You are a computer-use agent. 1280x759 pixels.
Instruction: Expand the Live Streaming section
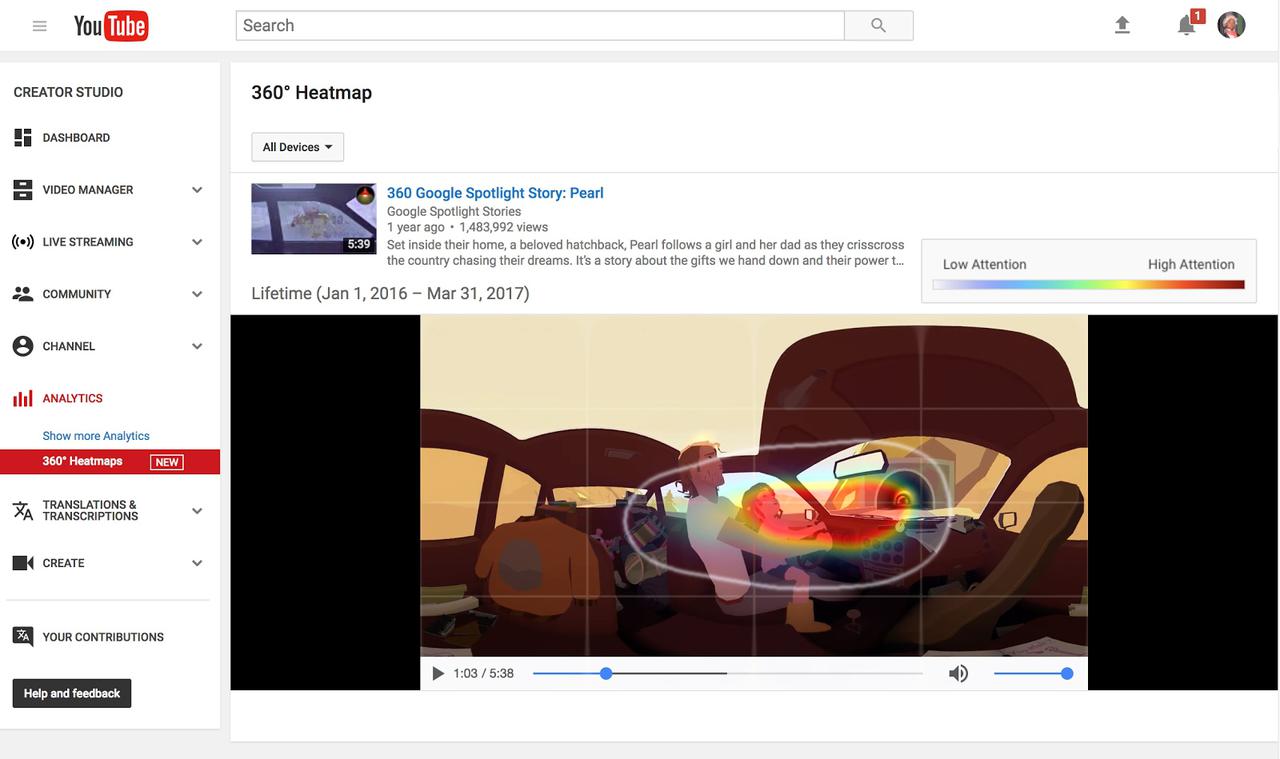click(x=197, y=242)
